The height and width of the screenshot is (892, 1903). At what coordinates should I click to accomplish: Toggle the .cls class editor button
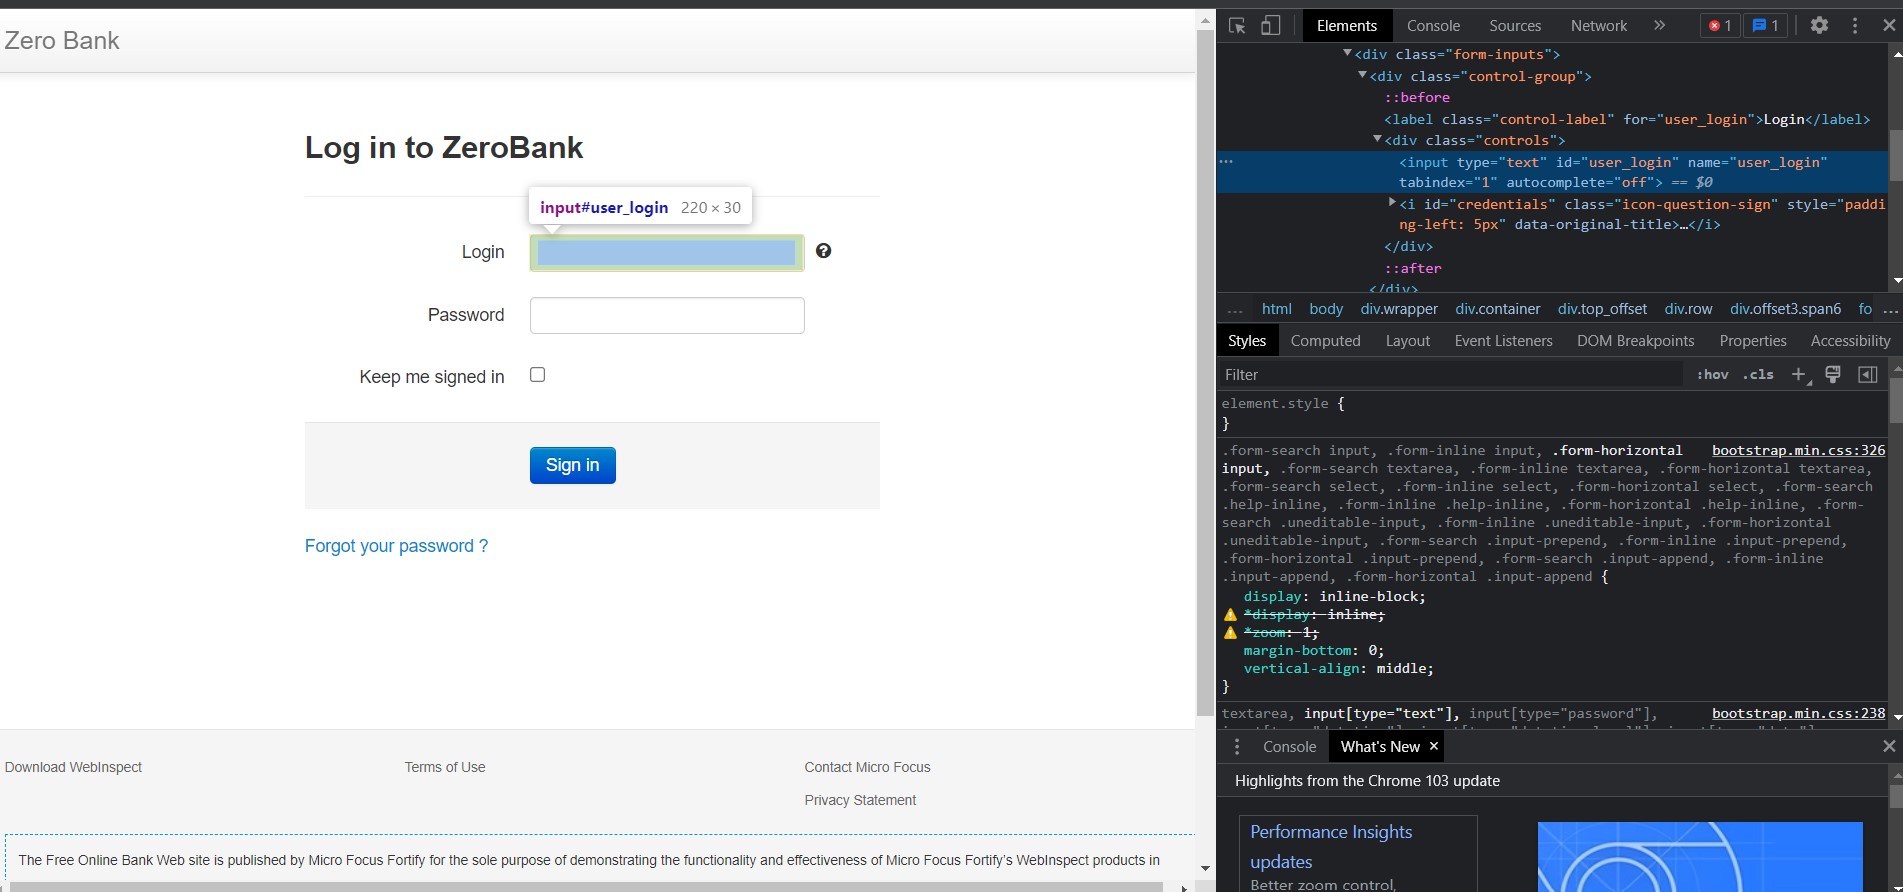click(1758, 374)
